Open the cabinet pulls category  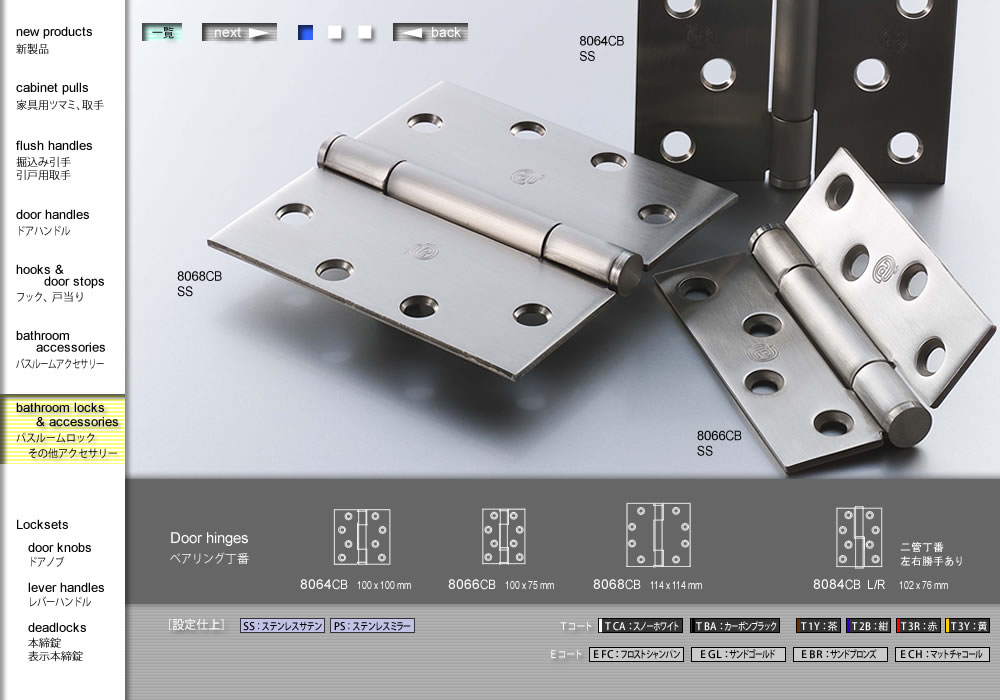click(x=58, y=96)
